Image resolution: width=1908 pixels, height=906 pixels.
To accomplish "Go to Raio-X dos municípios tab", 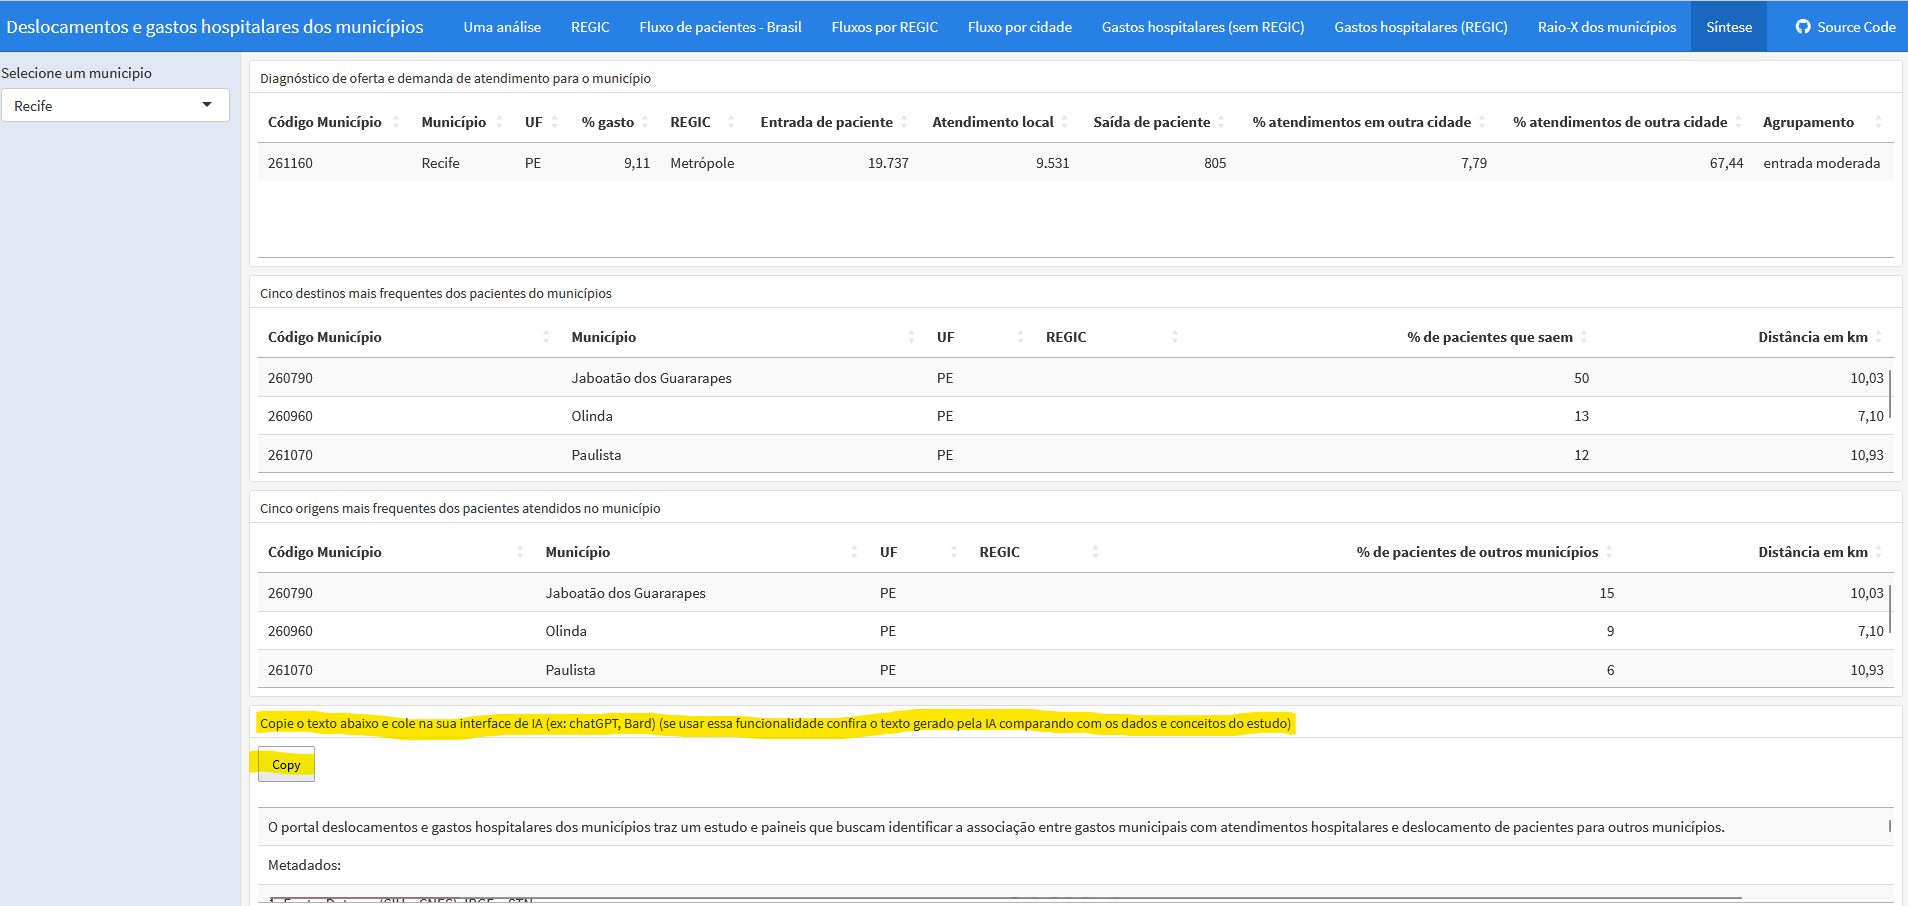I will tap(1607, 27).
